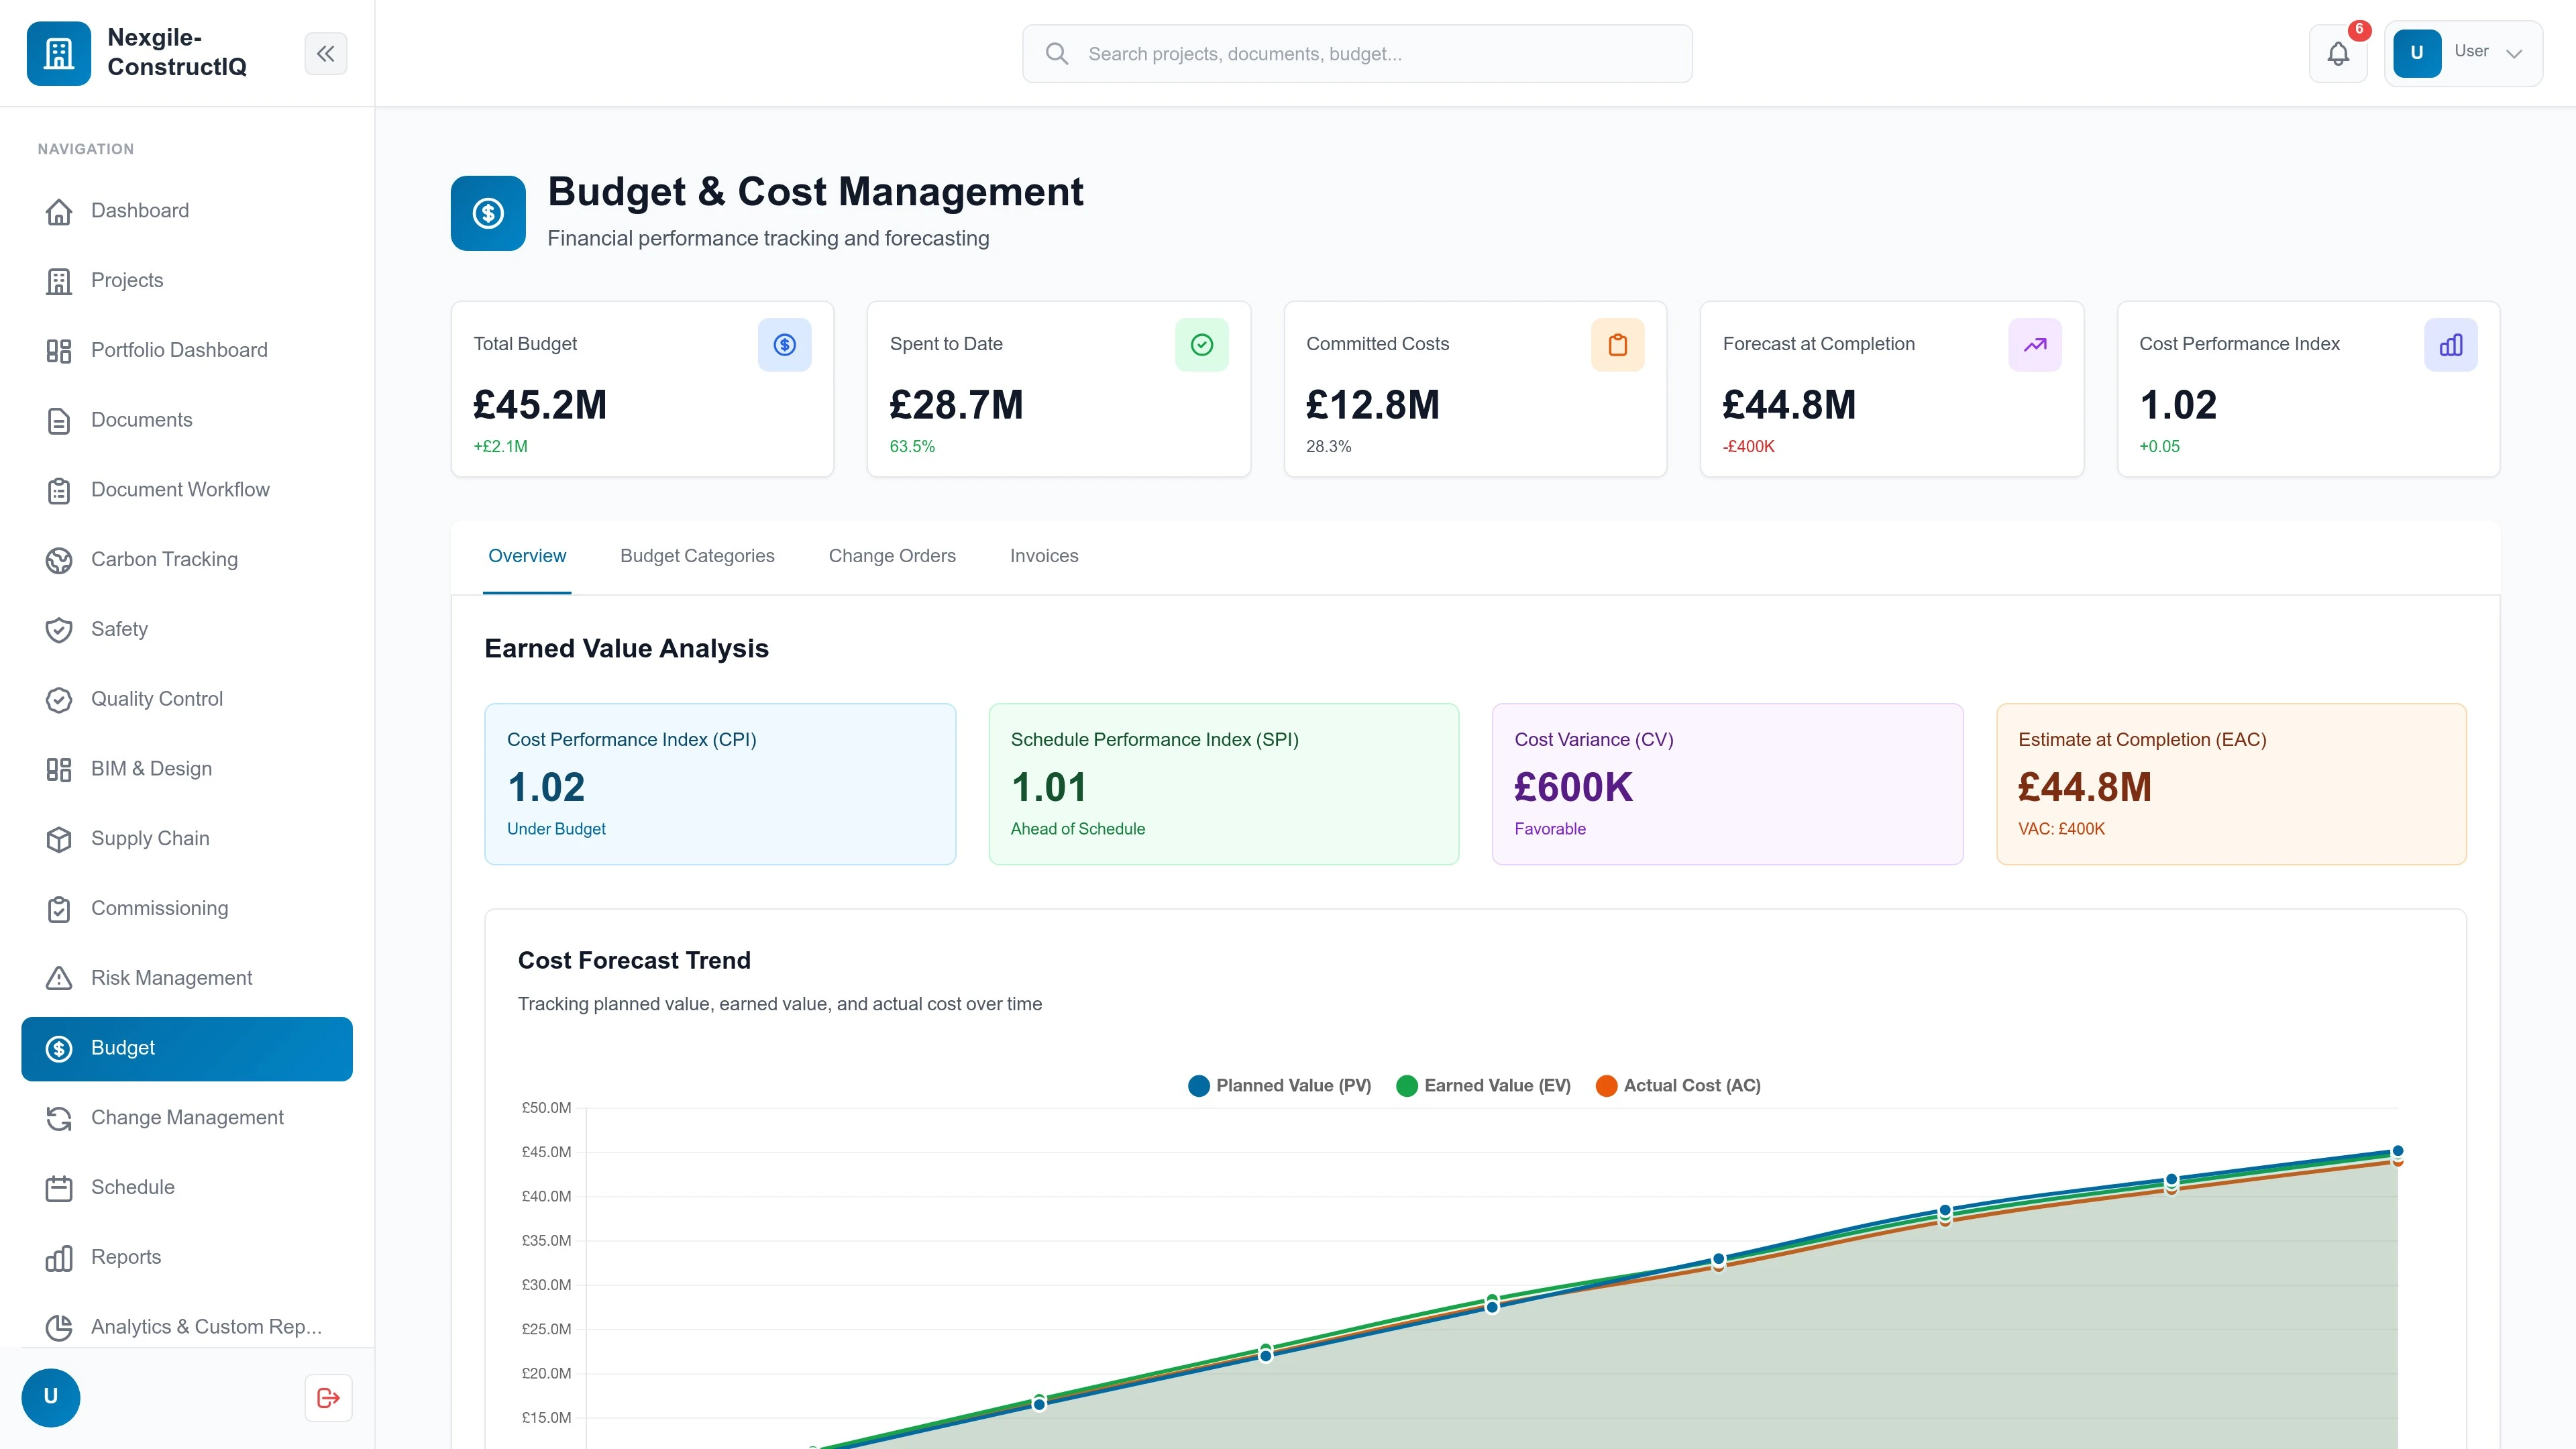This screenshot has width=2576, height=1449.
Task: Select the Supply Chain cube icon
Action: (x=59, y=838)
